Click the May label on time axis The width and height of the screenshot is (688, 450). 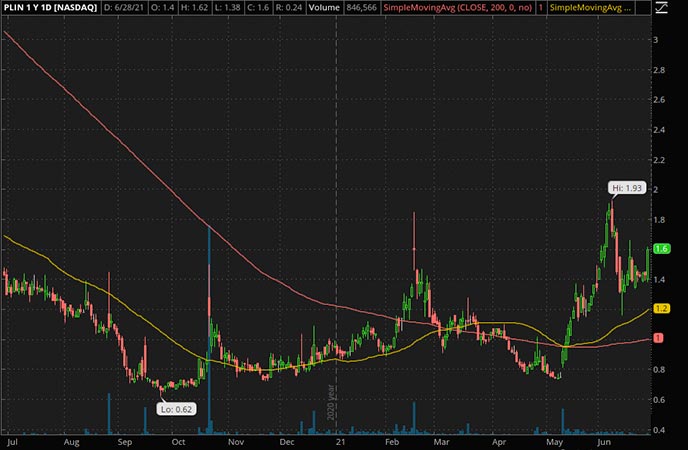pos(555,442)
